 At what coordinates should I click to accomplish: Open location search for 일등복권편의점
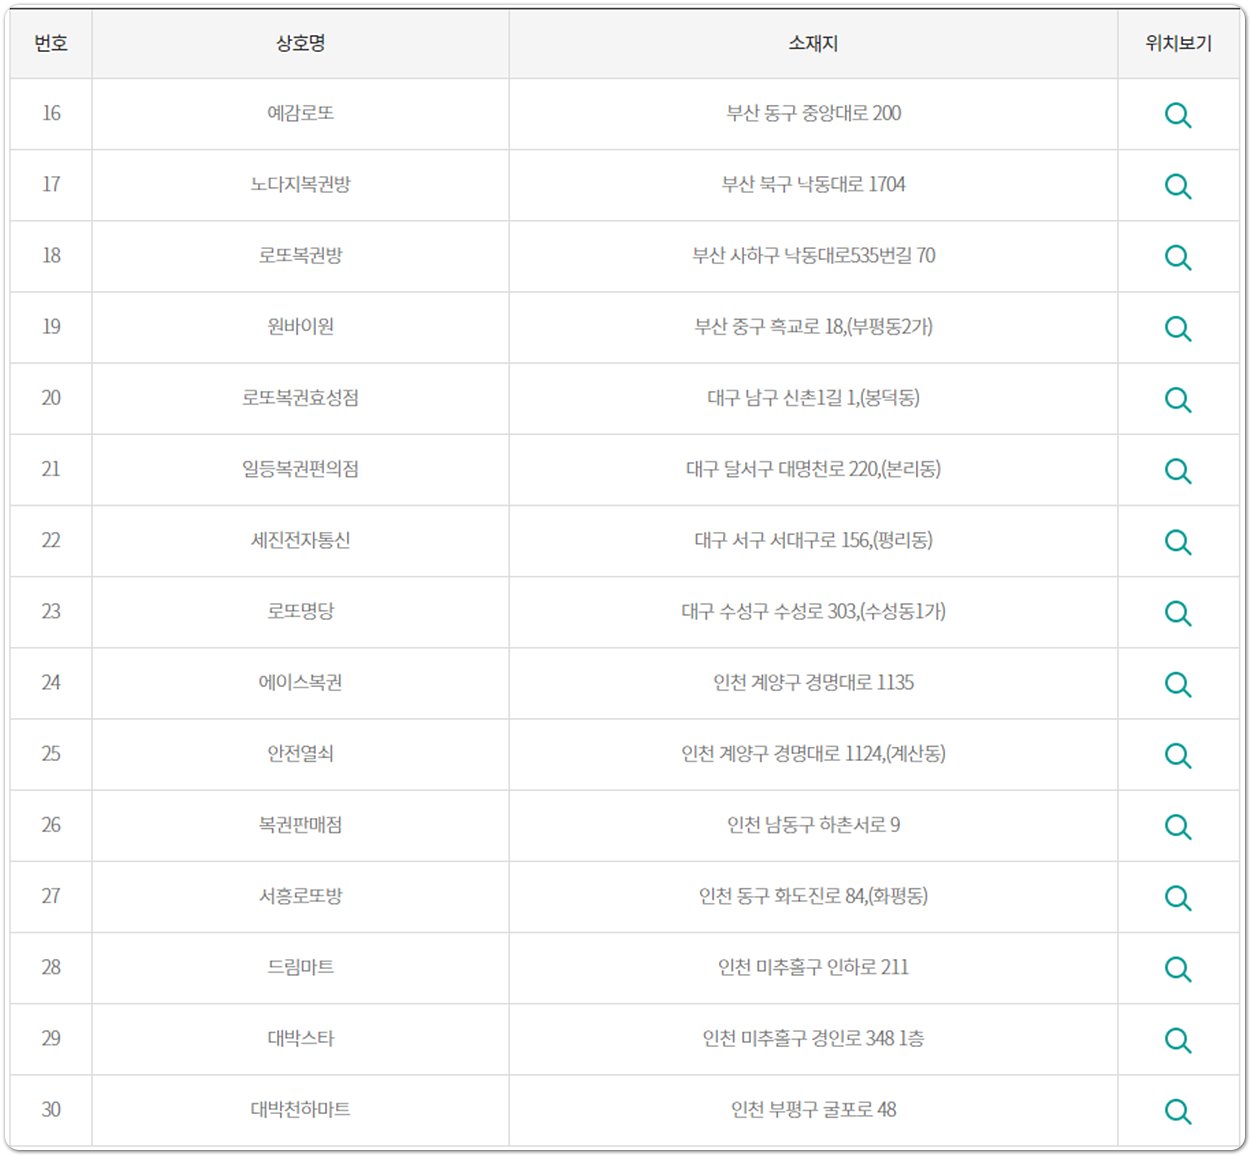(1178, 470)
